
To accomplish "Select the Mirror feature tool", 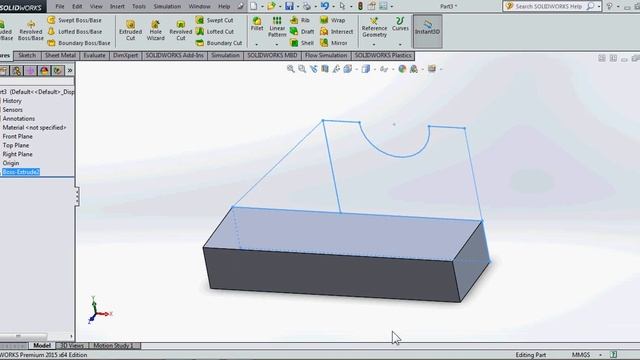I will coord(333,43).
